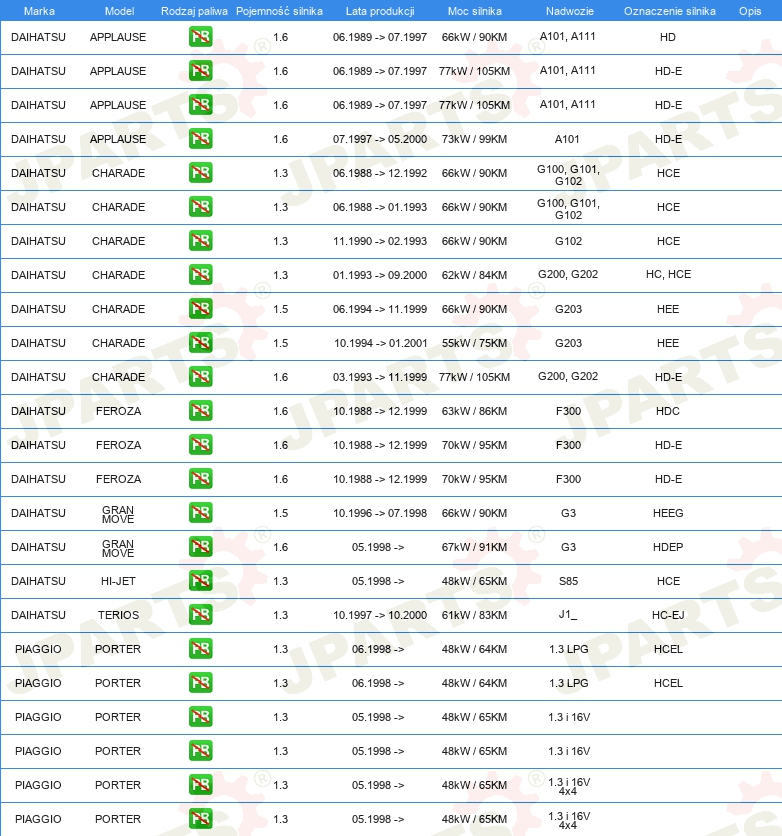Click the 62kW / 84KM power cell
This screenshot has height=836, width=782.
pos(474,275)
